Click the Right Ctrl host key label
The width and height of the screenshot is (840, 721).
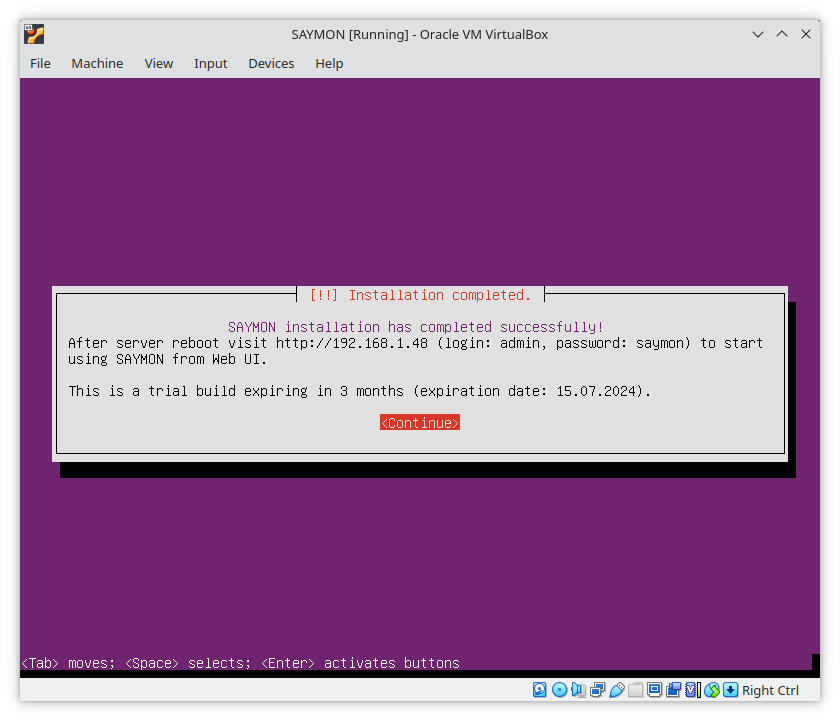tap(770, 690)
